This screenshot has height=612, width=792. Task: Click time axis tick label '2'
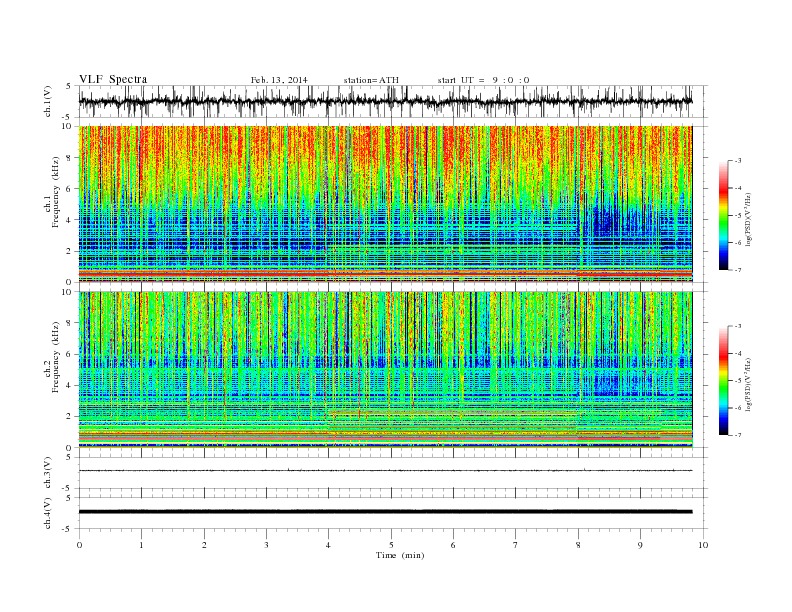point(204,545)
